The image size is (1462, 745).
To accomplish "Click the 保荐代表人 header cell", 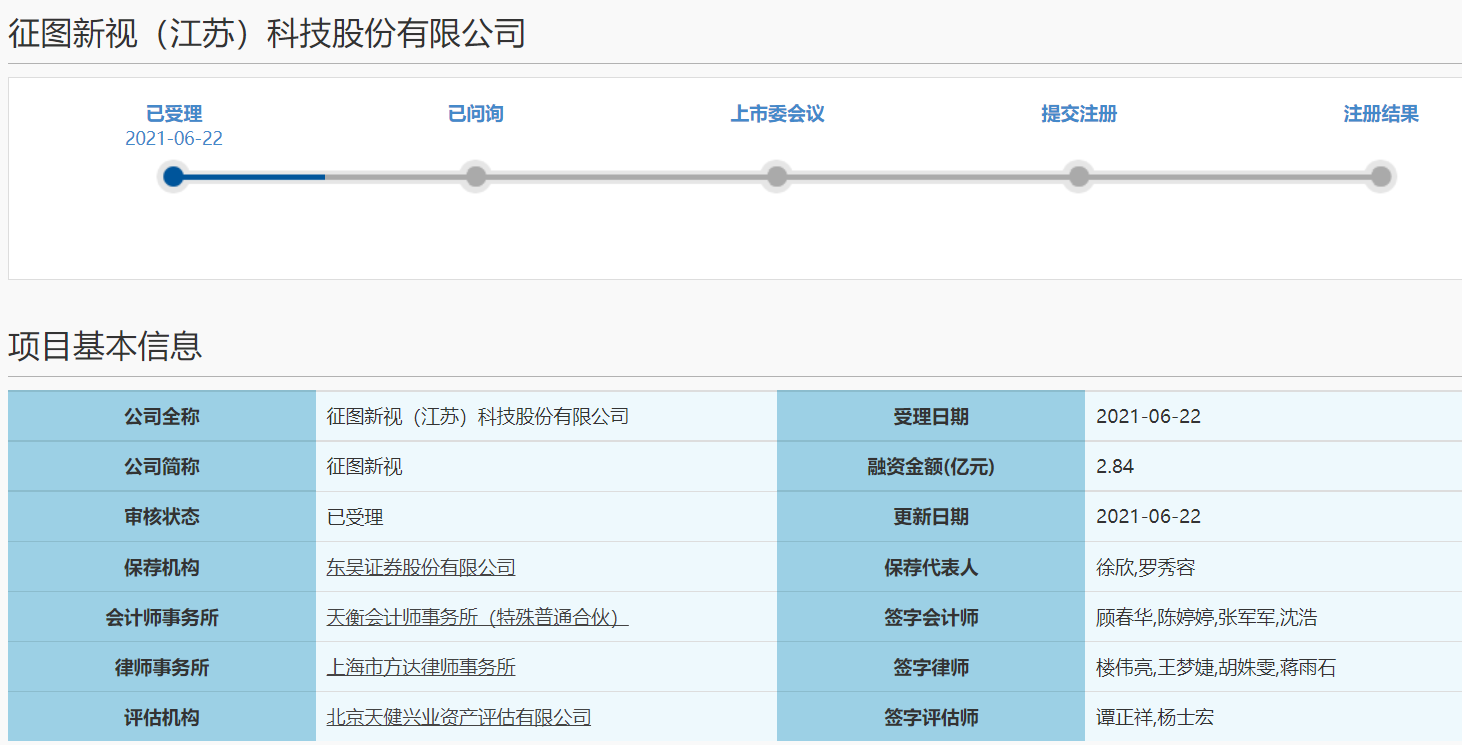I will [931, 567].
